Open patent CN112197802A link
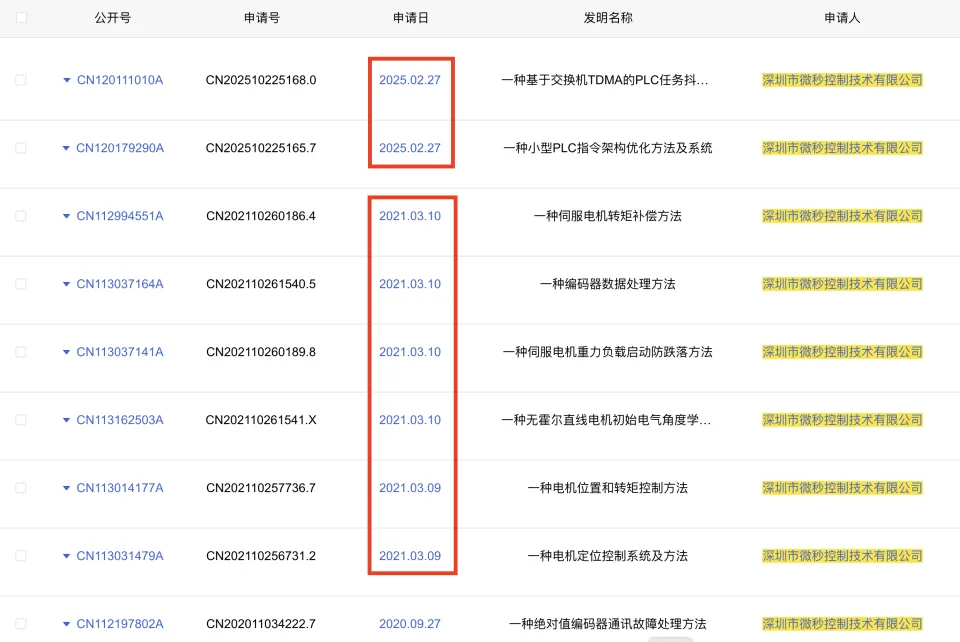The height and width of the screenshot is (642, 960). click(x=120, y=624)
